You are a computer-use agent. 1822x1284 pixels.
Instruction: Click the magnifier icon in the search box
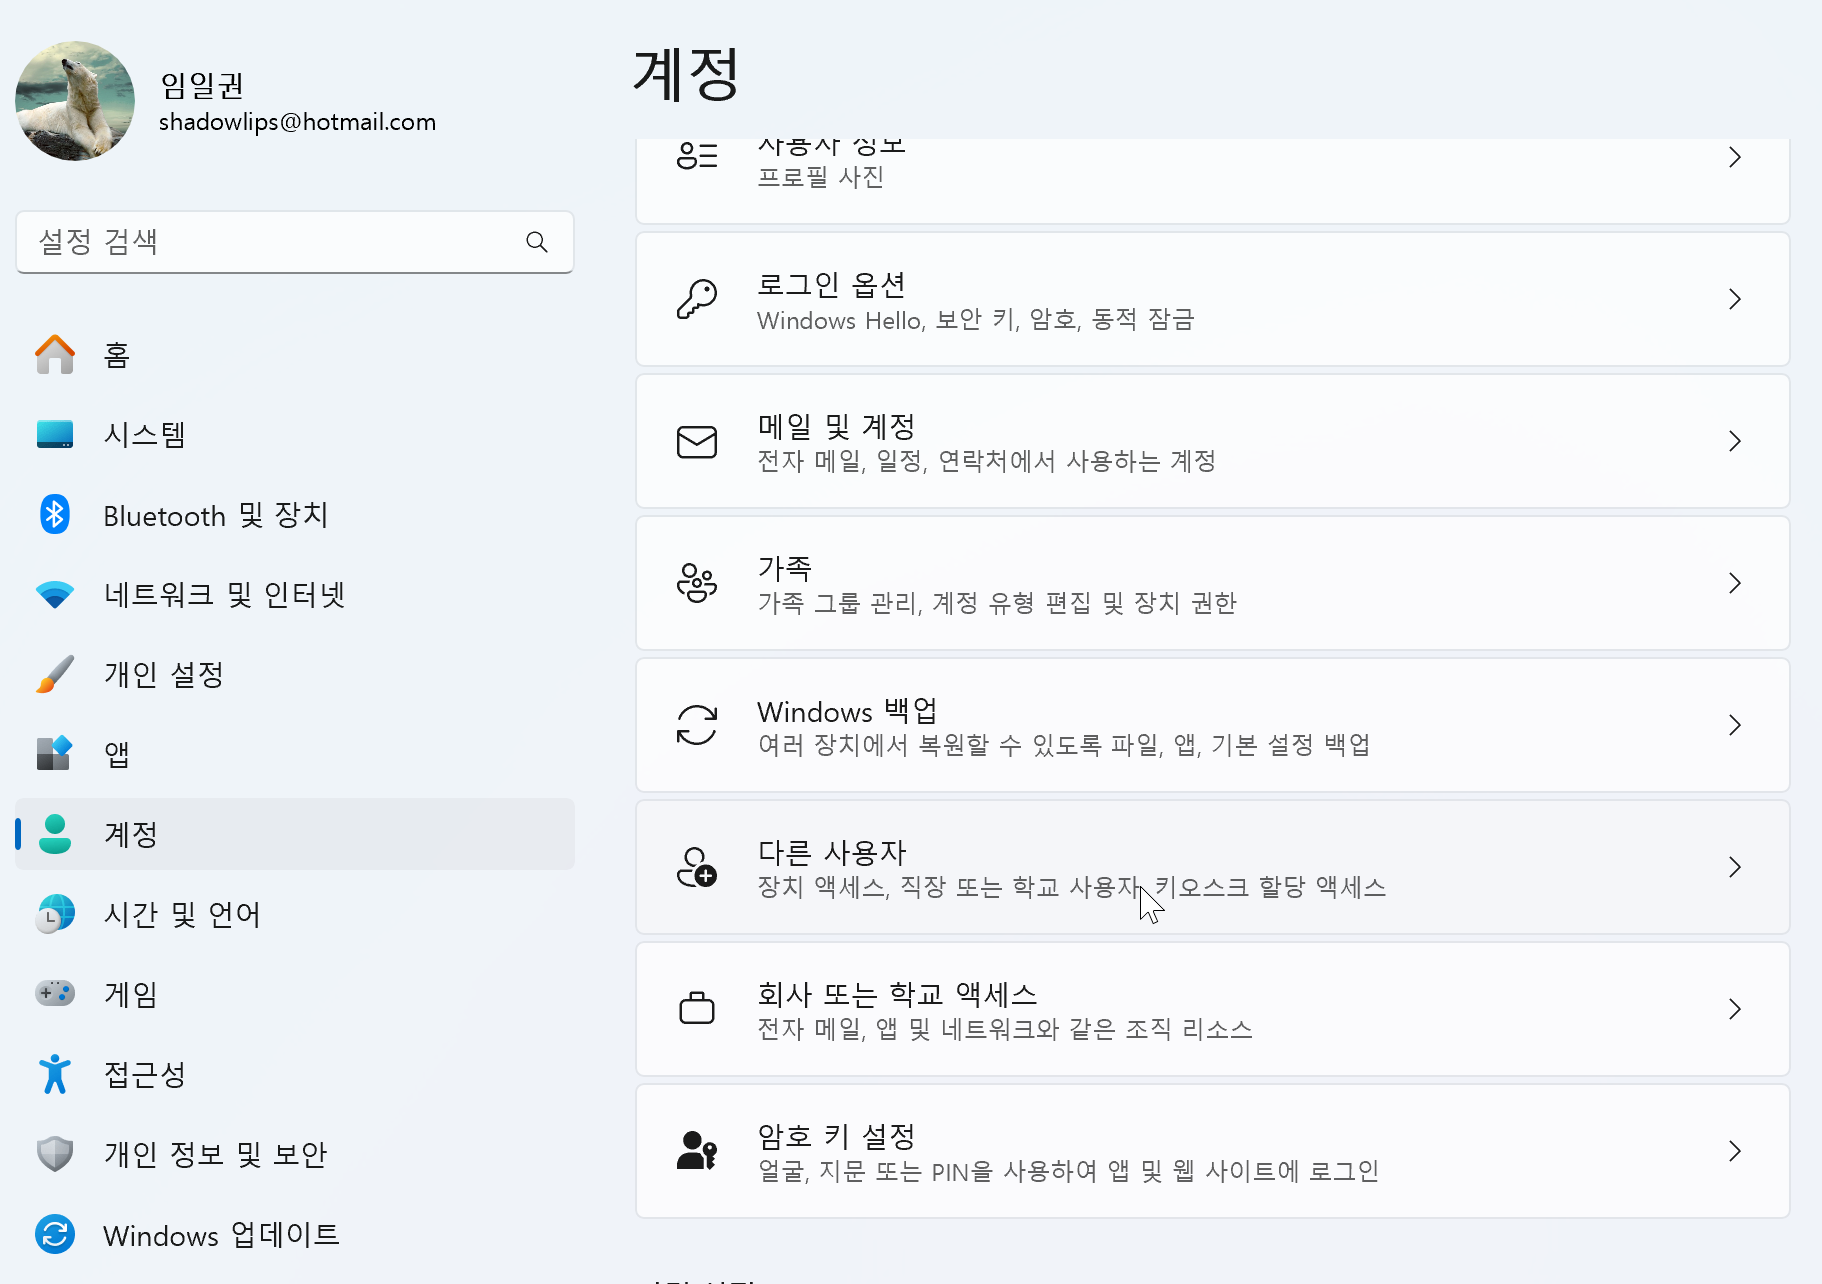[537, 242]
